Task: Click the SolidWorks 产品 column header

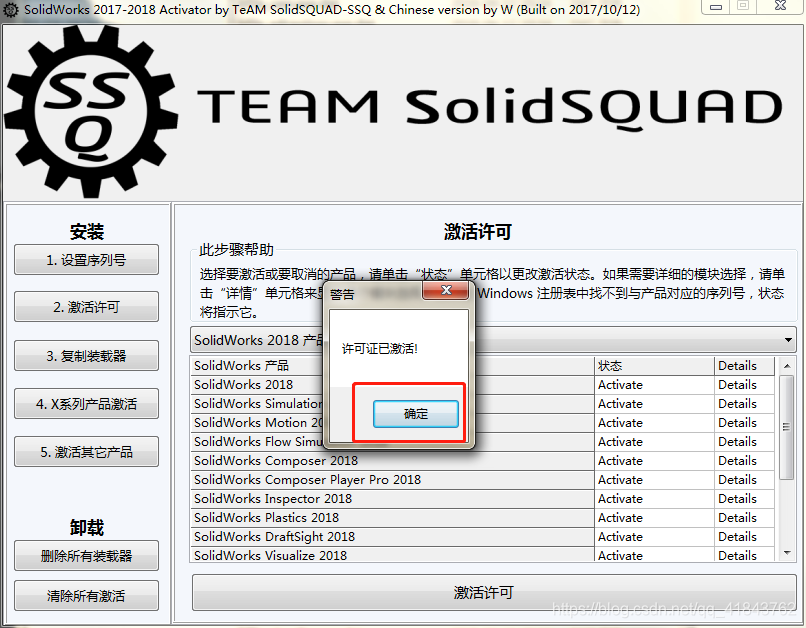Action: (x=392, y=365)
